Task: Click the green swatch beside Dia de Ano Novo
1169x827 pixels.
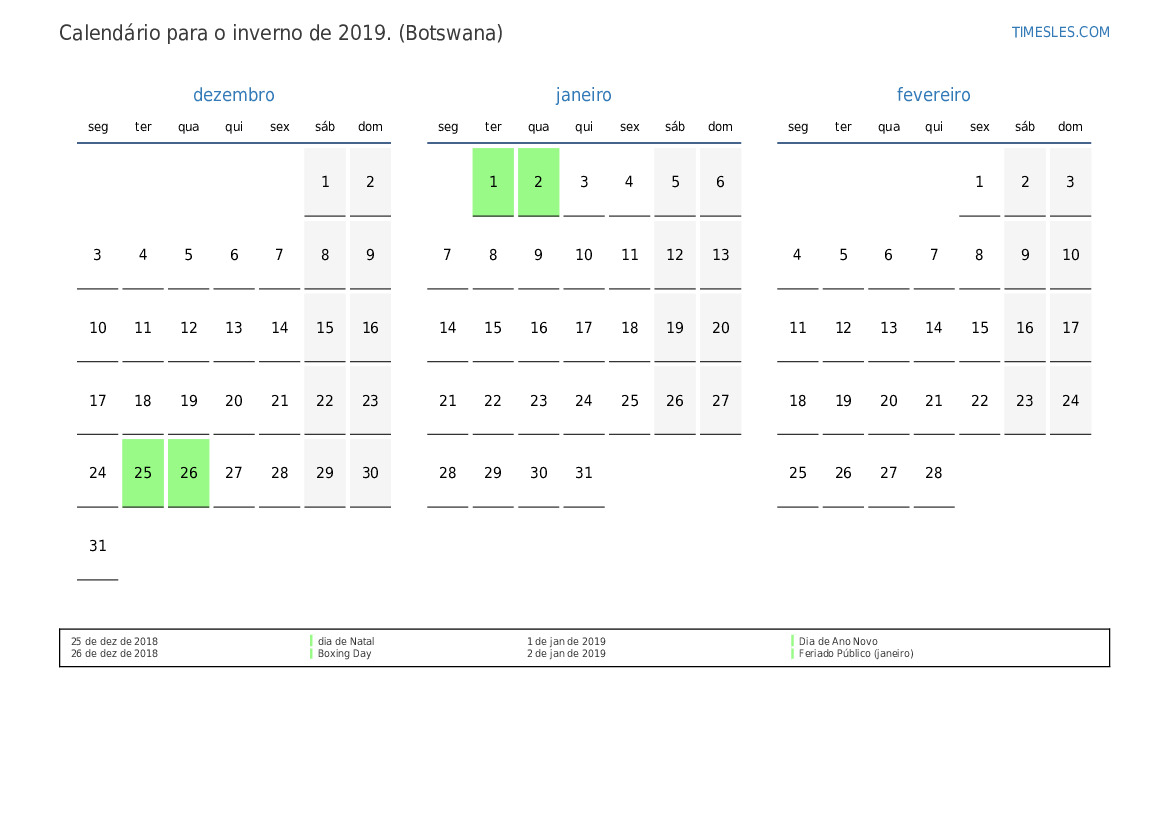Action: (x=793, y=641)
